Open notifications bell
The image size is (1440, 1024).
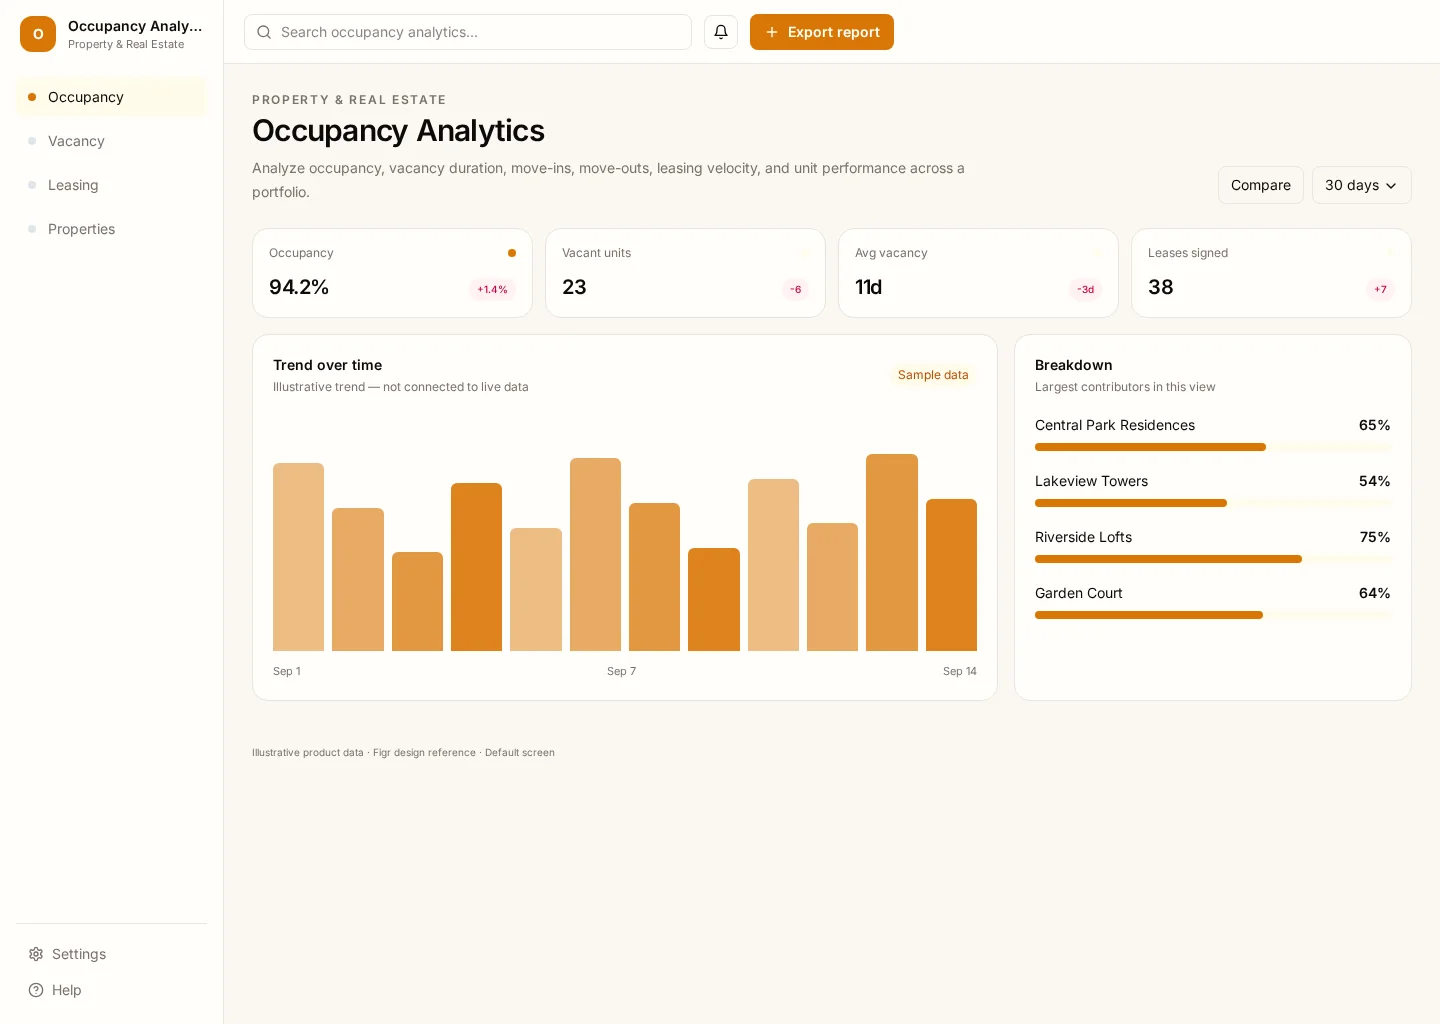point(721,32)
